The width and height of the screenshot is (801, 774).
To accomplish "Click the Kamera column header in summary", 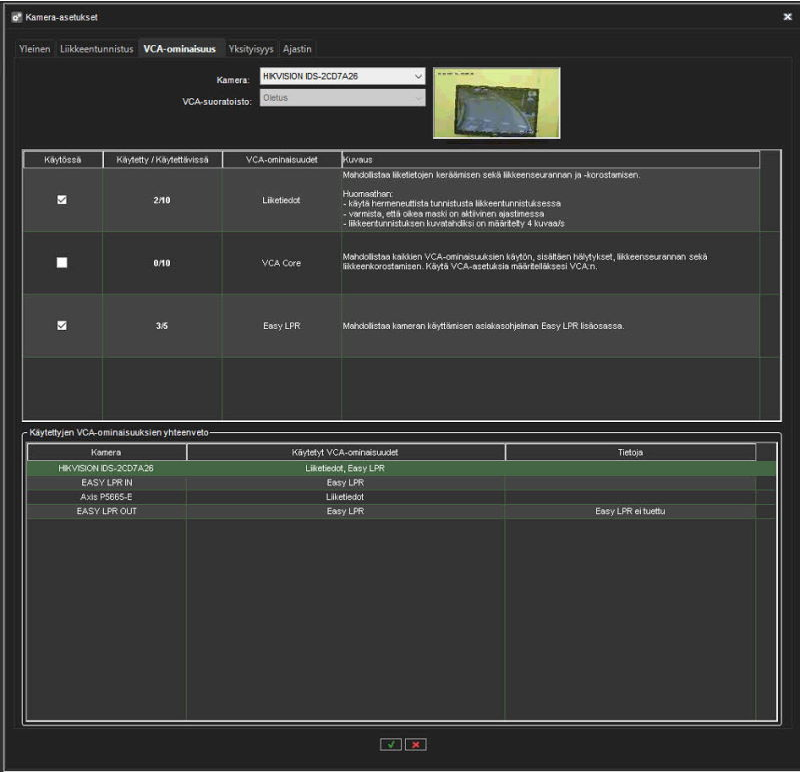I will pyautogui.click(x=106, y=453).
